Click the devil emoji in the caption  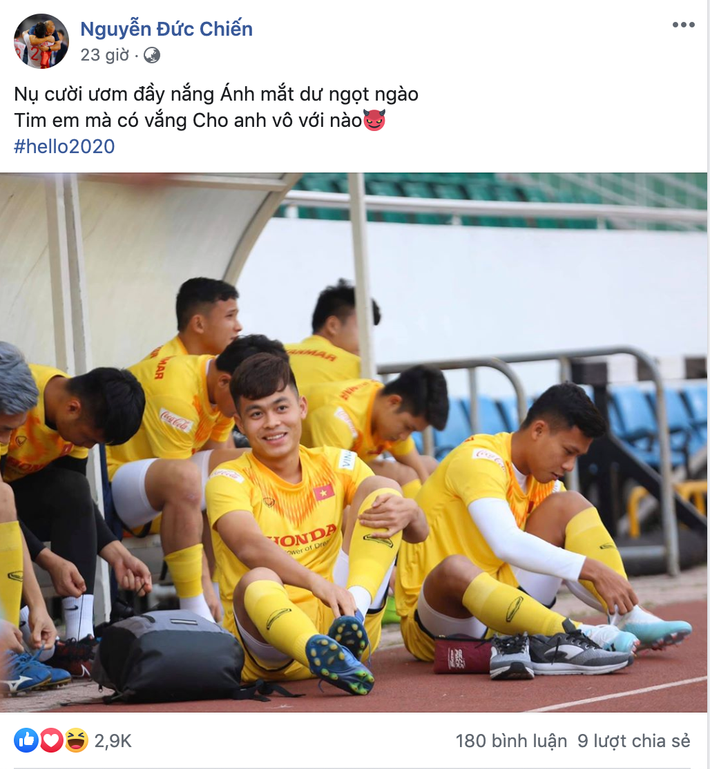[x=374, y=120]
